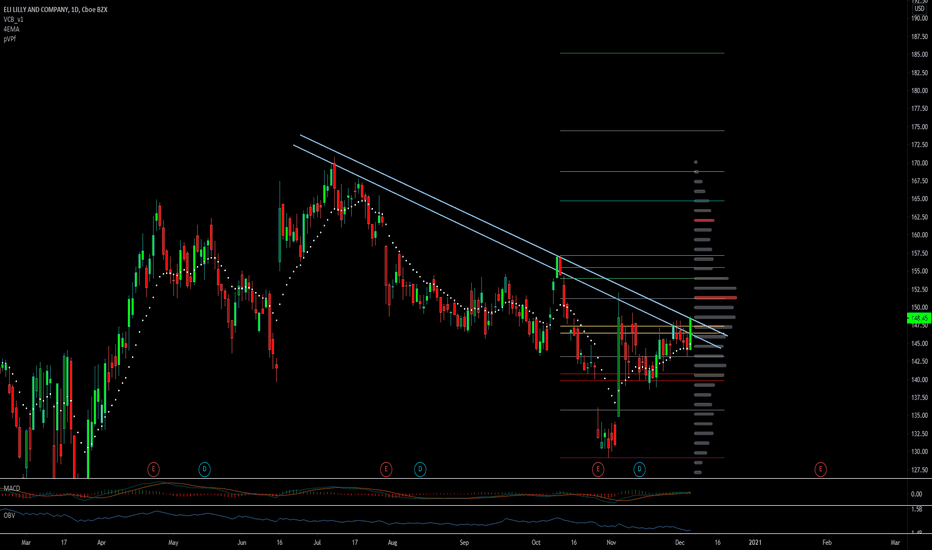Screen dimensions: 932x550
Task: Click the 160.00 price axis label
Action: [x=919, y=235]
